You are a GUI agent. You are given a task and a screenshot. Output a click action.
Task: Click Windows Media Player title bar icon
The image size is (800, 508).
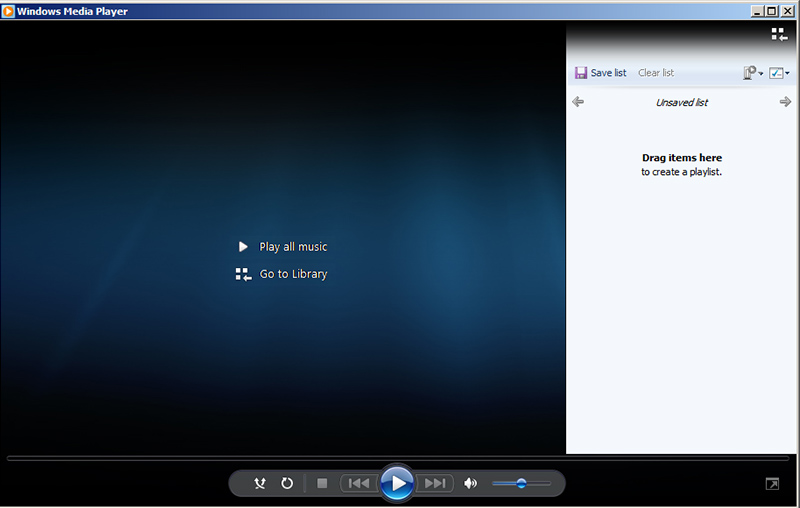(8, 11)
